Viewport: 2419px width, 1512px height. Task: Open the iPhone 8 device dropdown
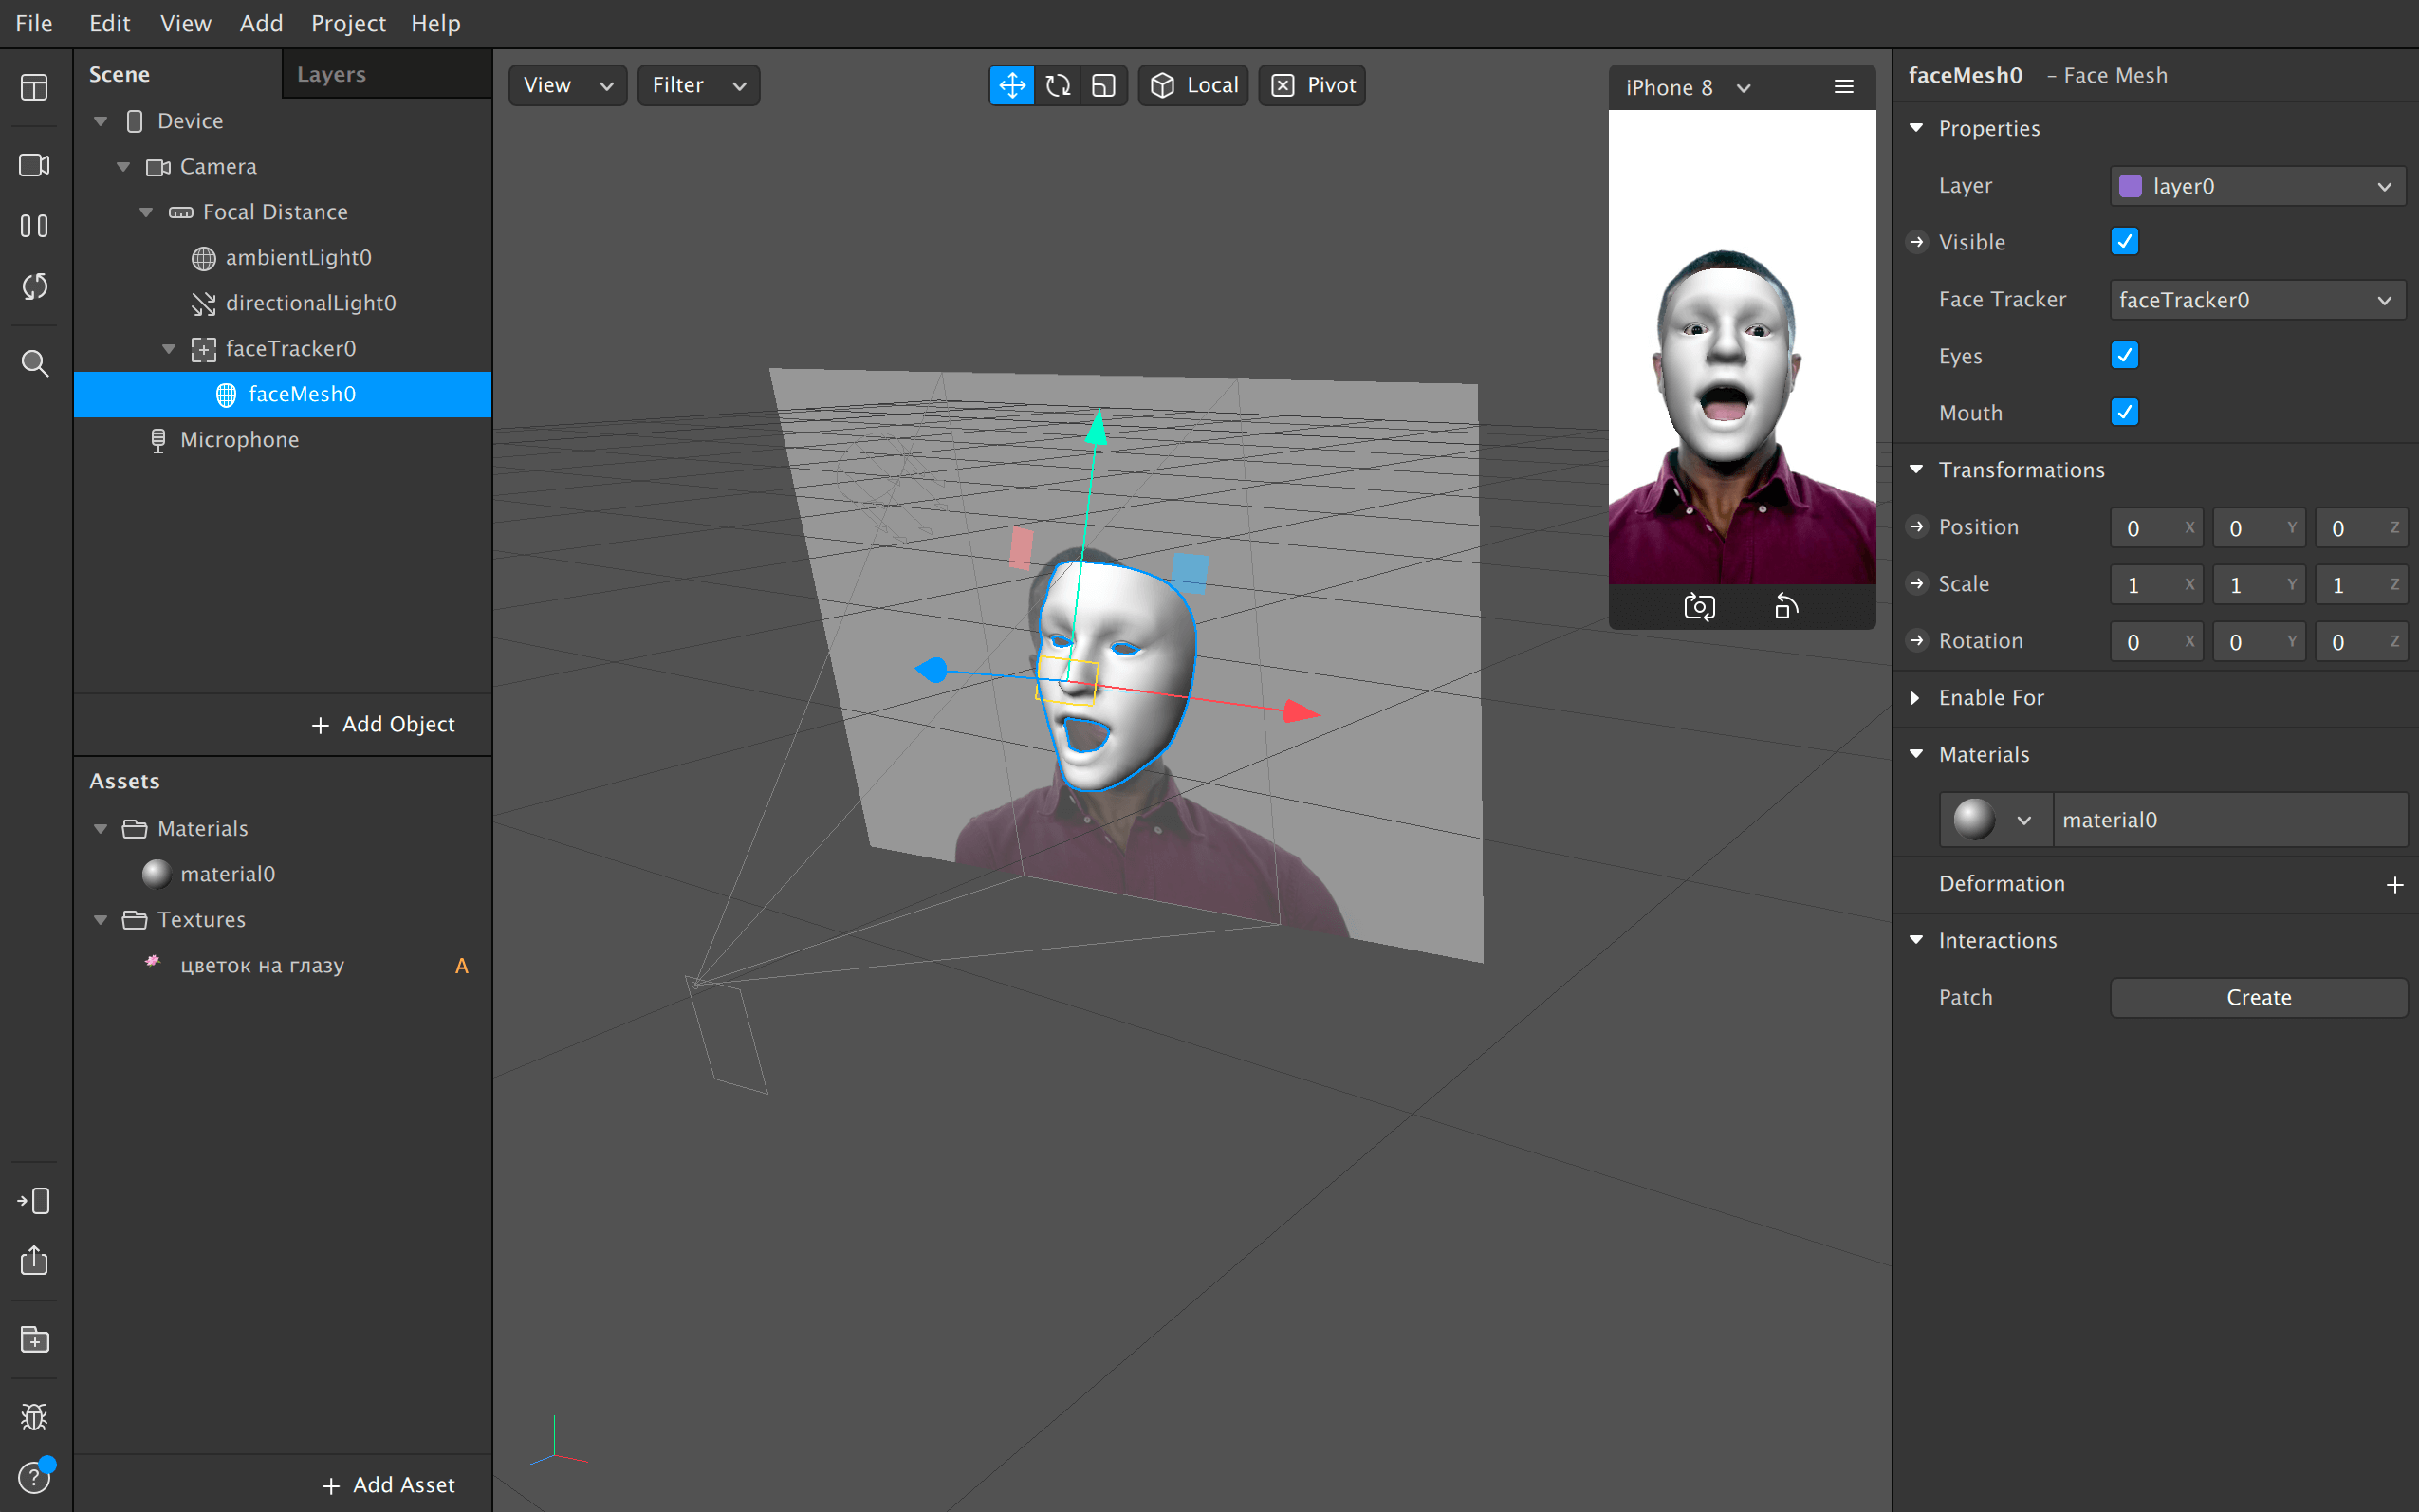pyautogui.click(x=1688, y=88)
